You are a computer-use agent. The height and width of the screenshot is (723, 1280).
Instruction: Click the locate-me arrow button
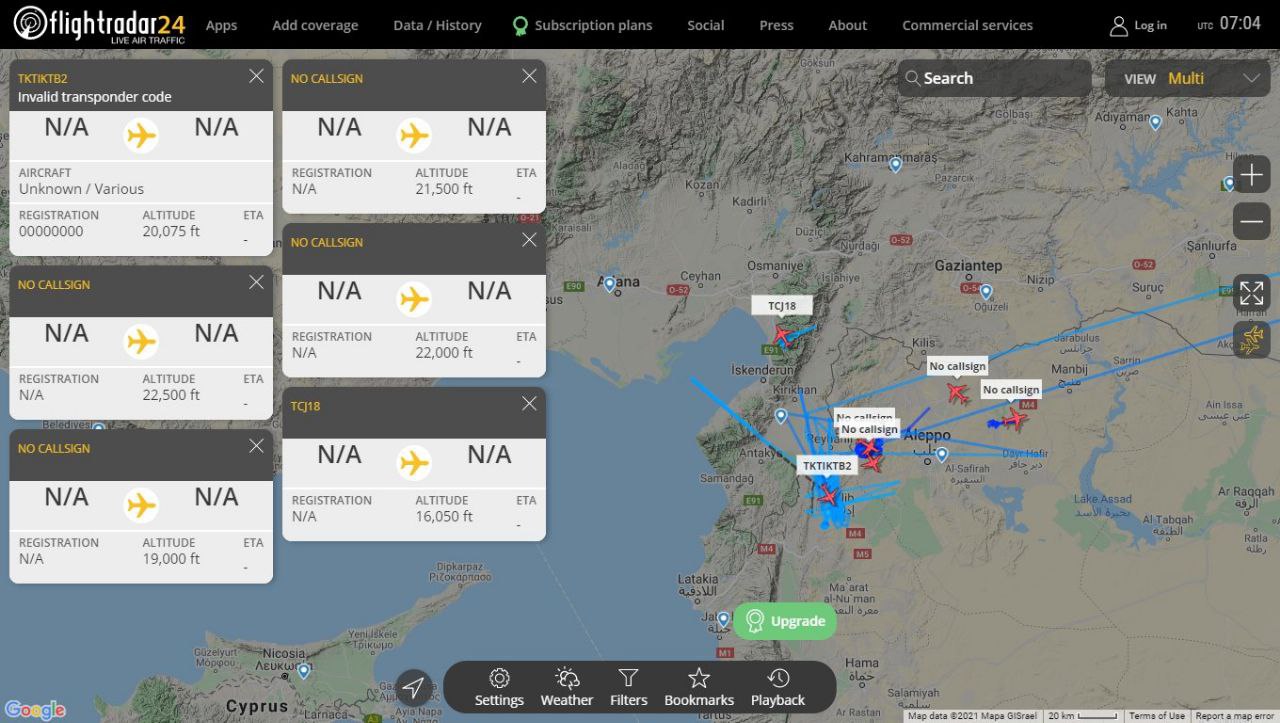pyautogui.click(x=414, y=688)
